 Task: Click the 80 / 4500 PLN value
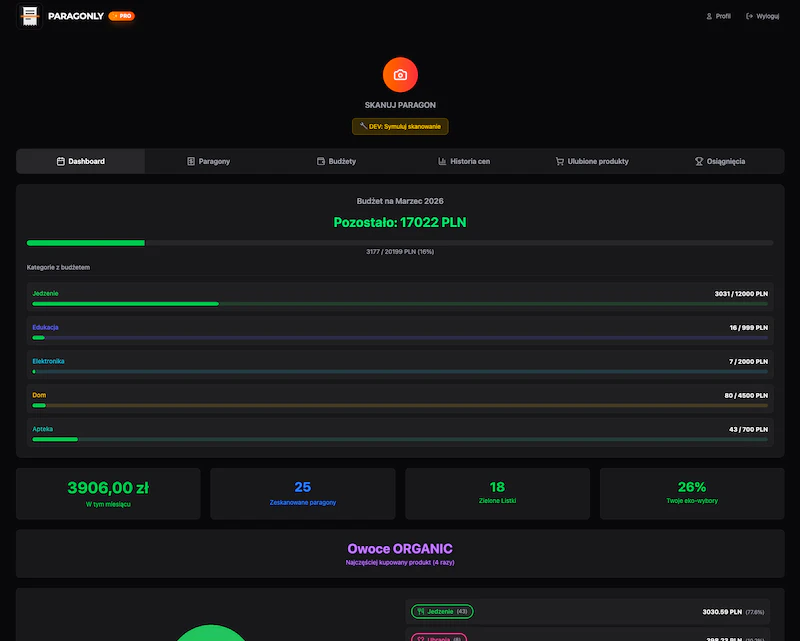coord(746,396)
